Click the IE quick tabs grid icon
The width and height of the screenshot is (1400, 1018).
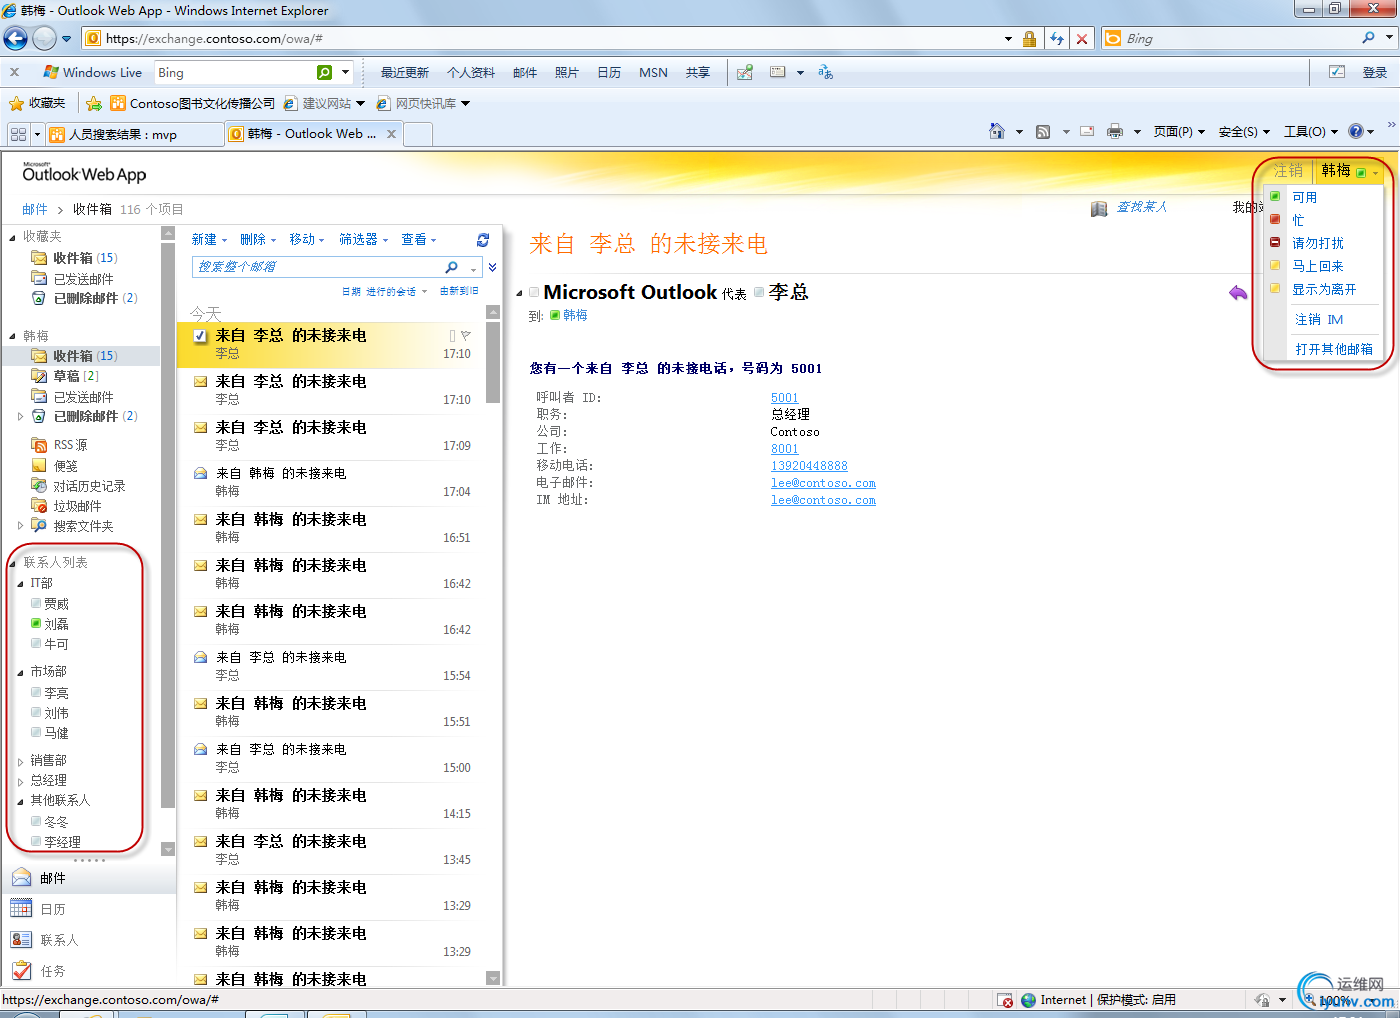click(x=18, y=134)
